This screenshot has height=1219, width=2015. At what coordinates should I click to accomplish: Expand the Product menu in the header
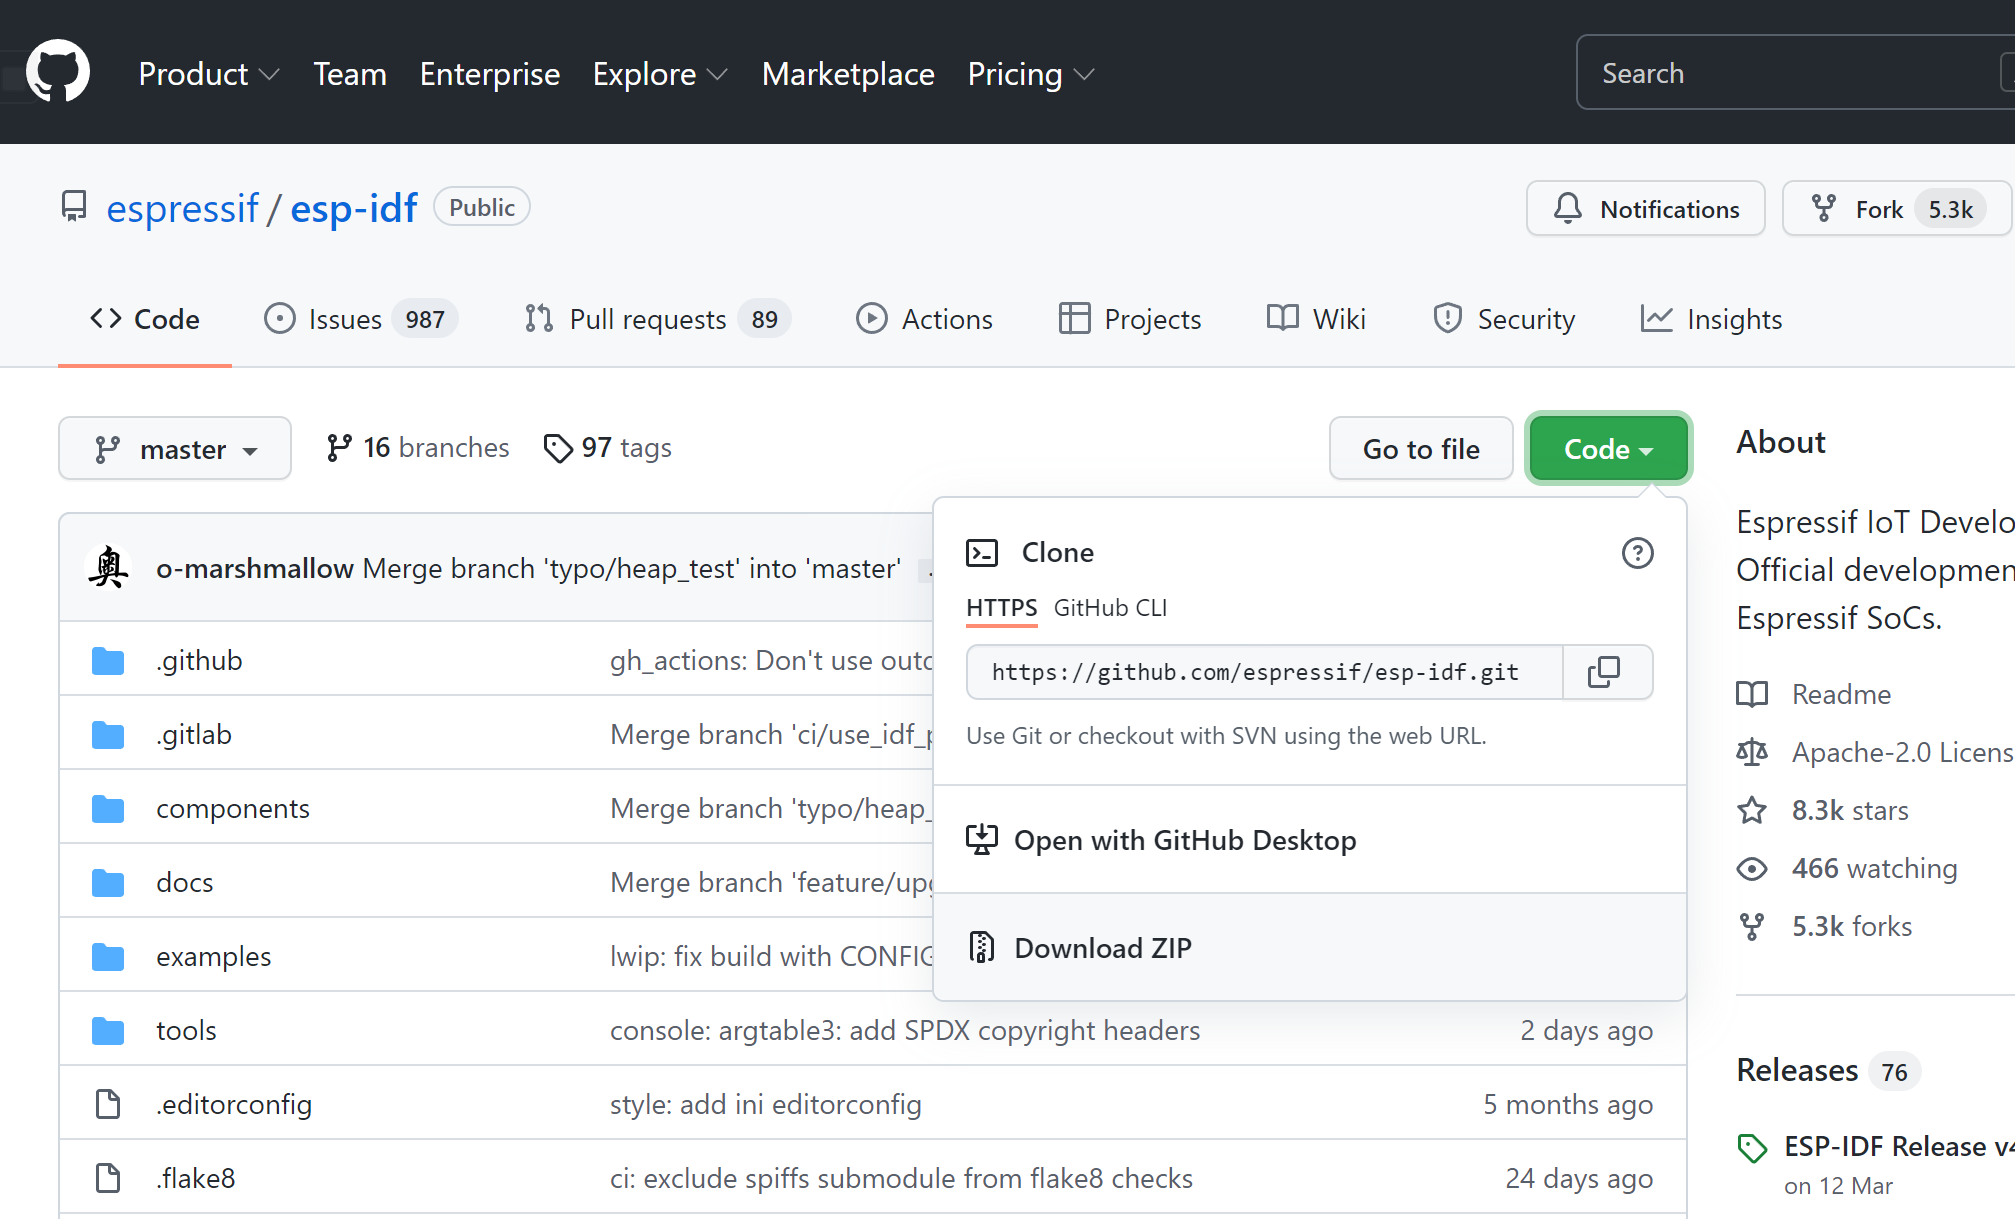[x=208, y=74]
